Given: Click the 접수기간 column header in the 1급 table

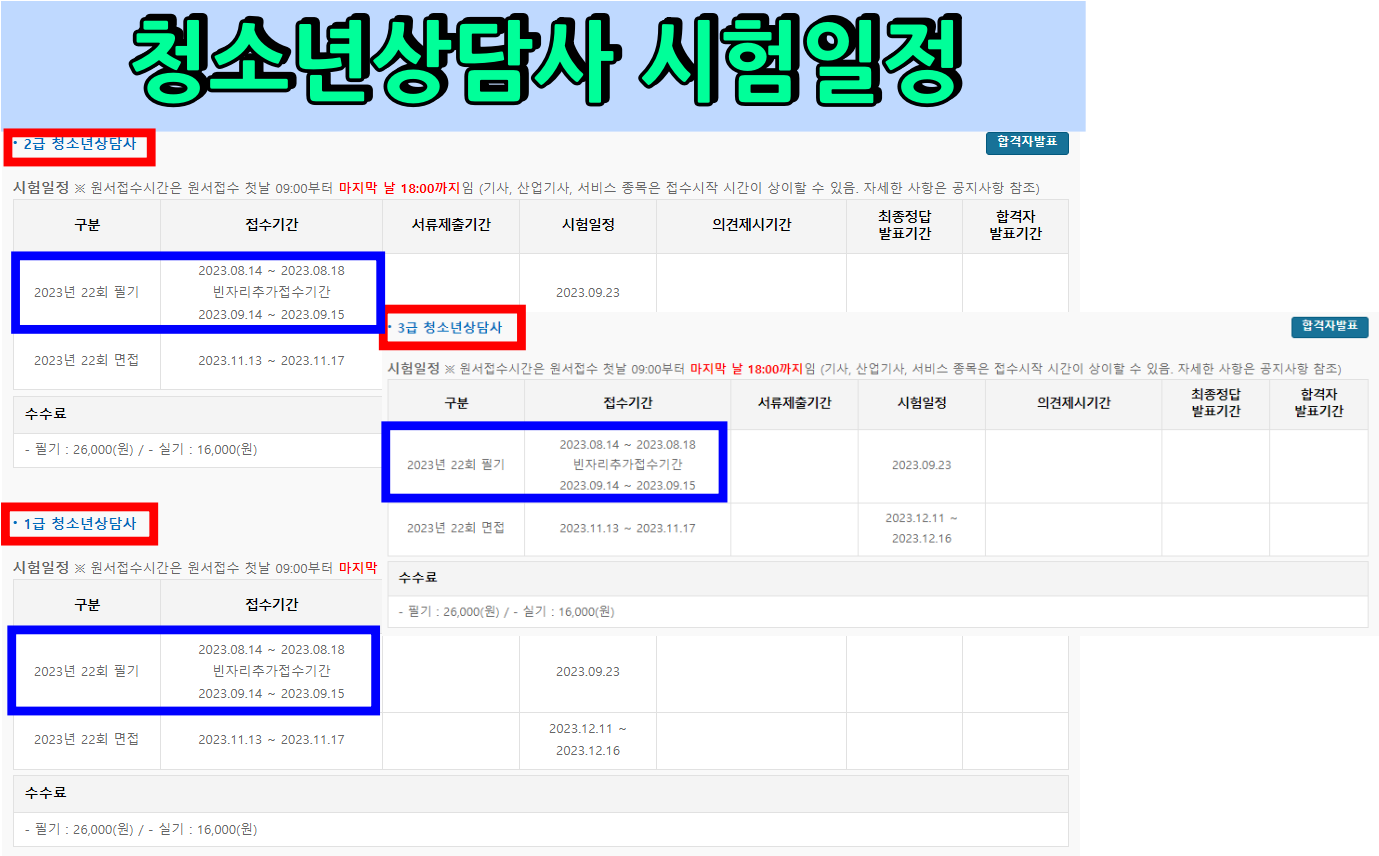Looking at the screenshot, I should click(272, 604).
